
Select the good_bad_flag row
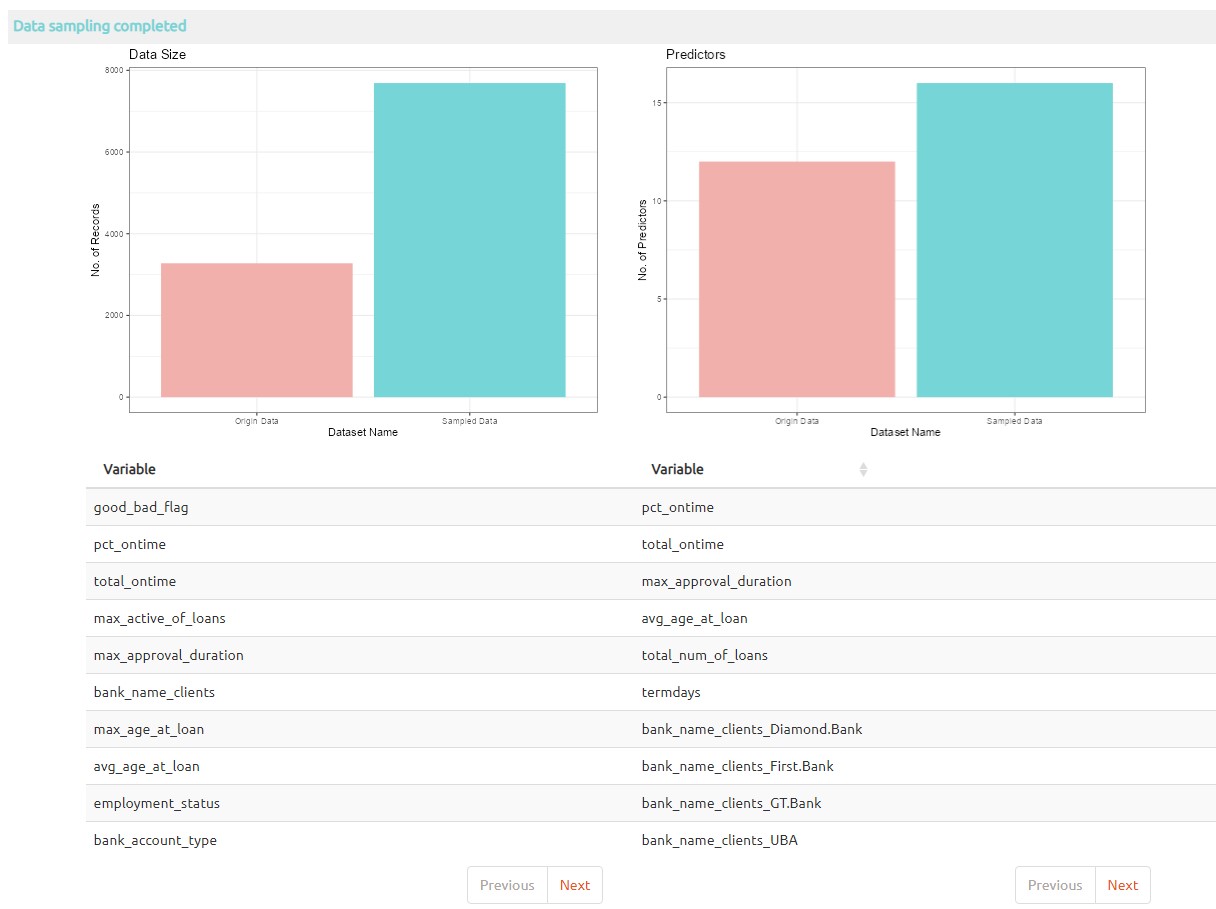pyautogui.click(x=141, y=507)
